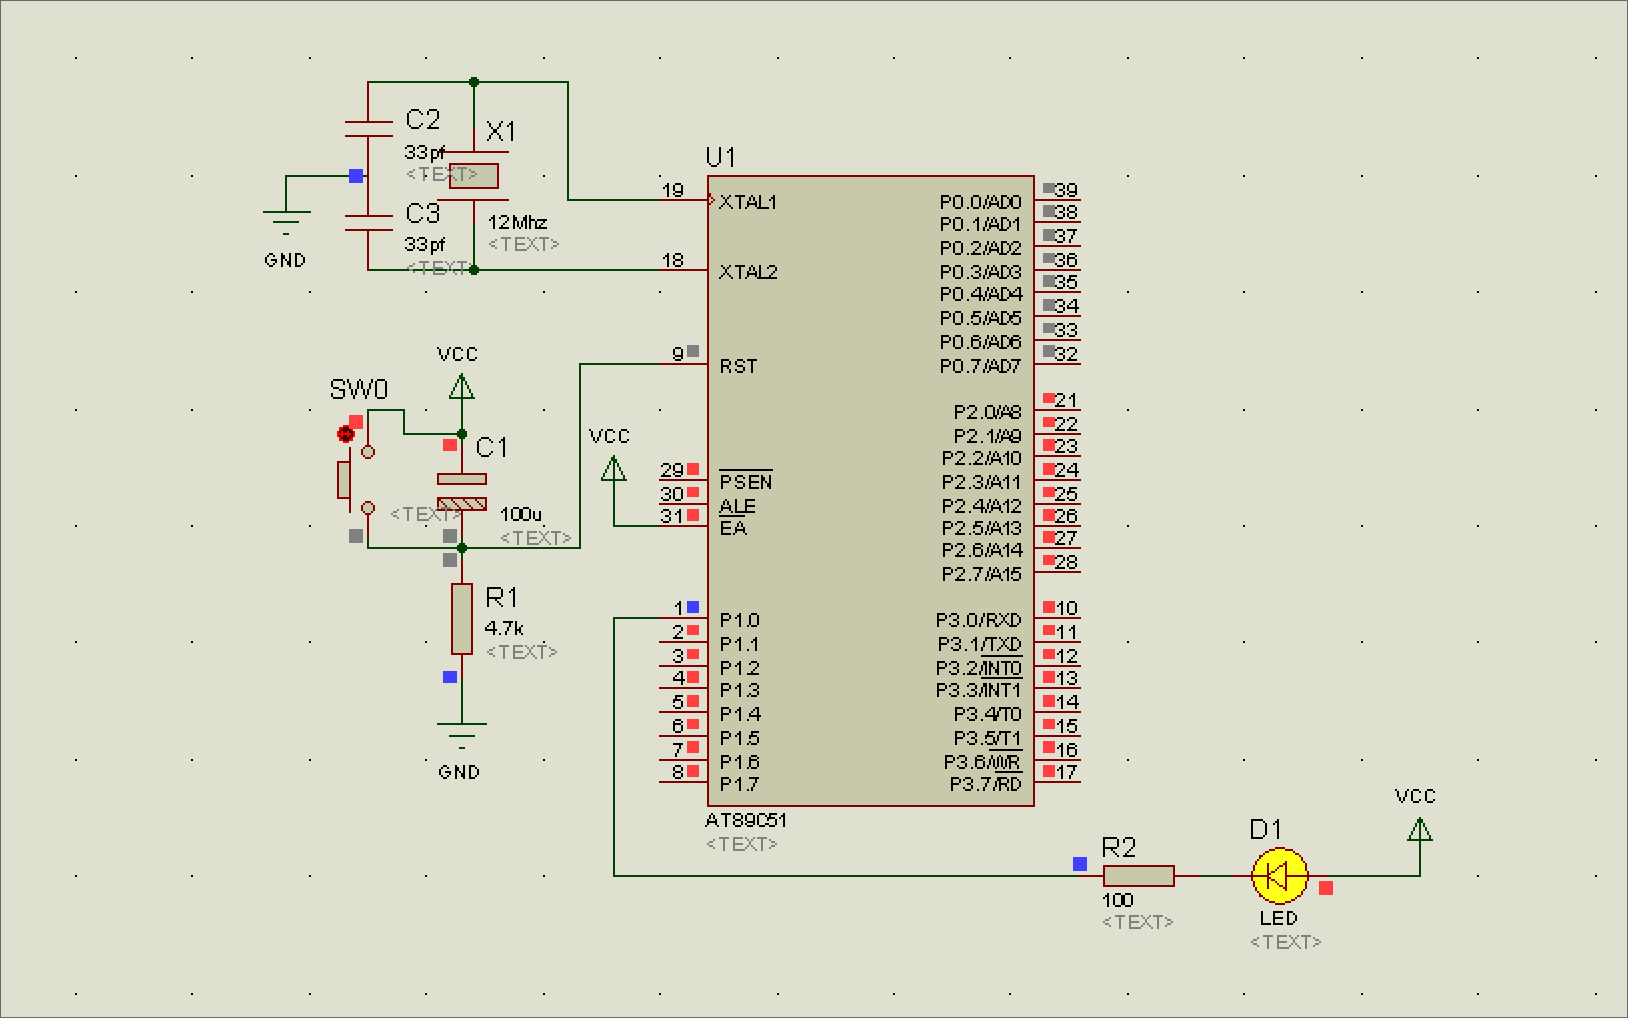This screenshot has height=1018, width=1628.
Task: Click the U1 reference label
Action: coord(721,157)
